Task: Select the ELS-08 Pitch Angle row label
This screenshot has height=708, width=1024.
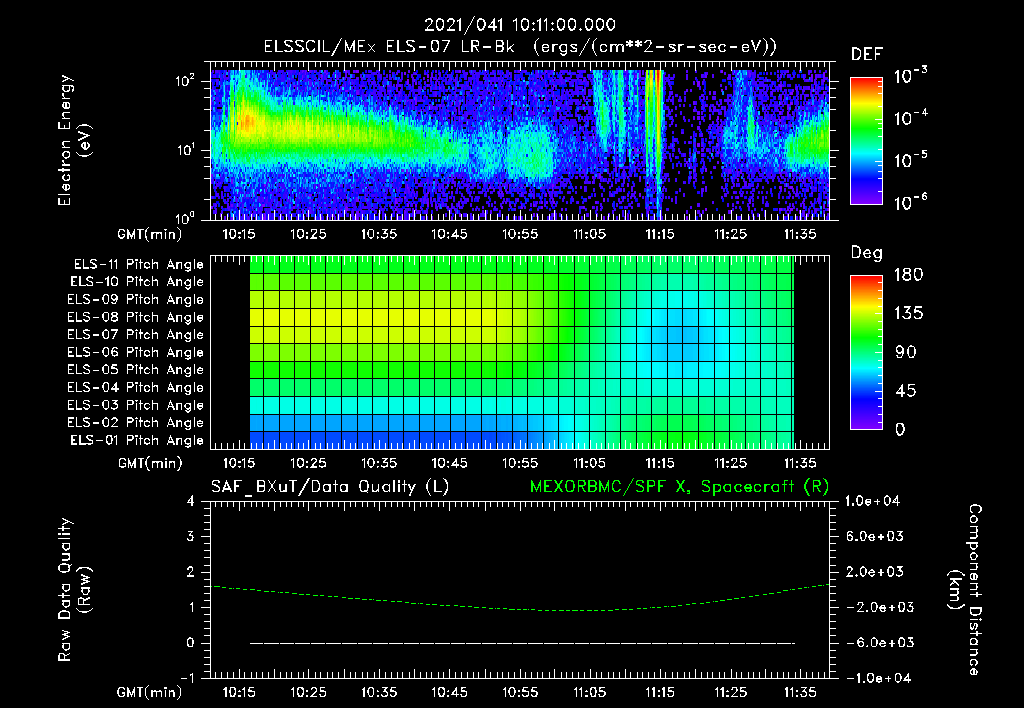Action: (x=135, y=317)
